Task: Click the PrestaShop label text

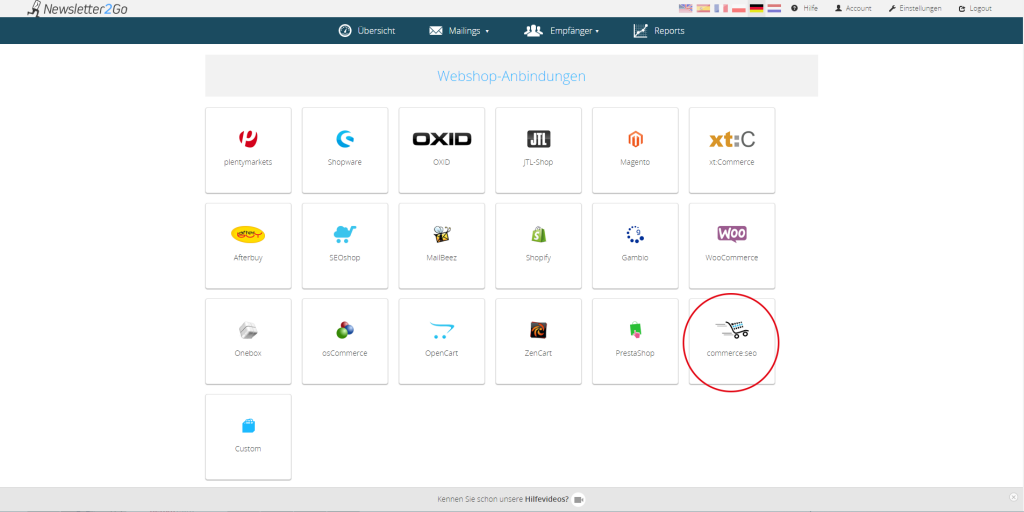Action: click(635, 353)
